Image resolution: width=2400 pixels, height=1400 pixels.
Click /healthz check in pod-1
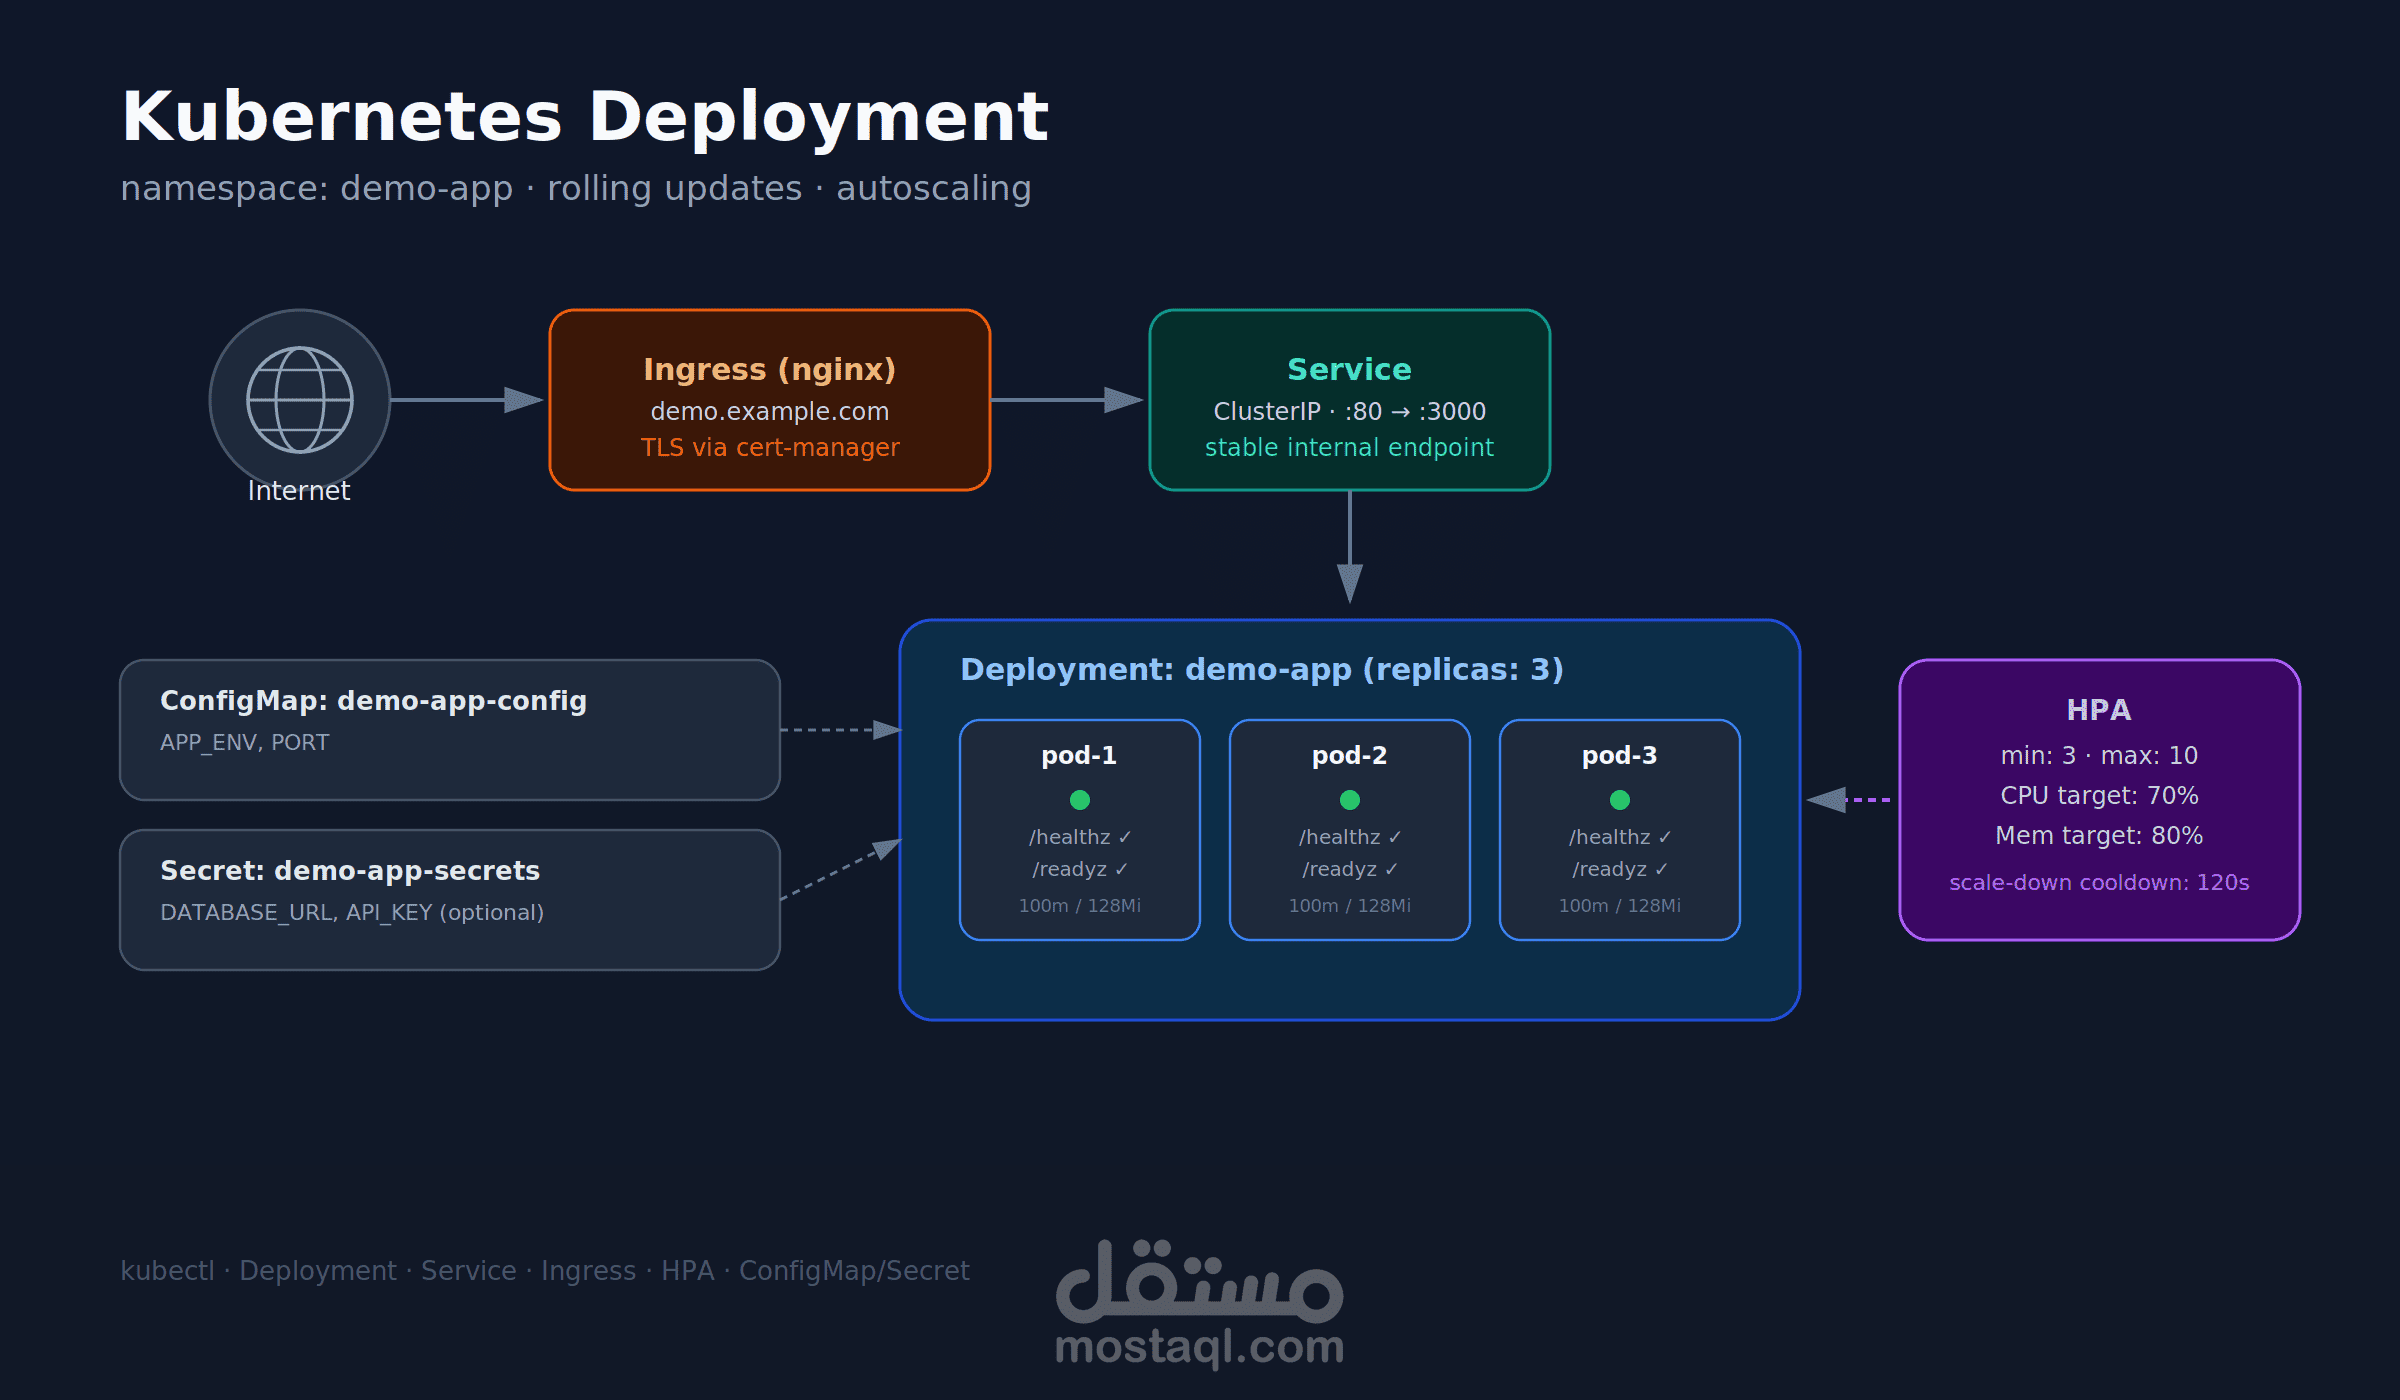(1080, 837)
